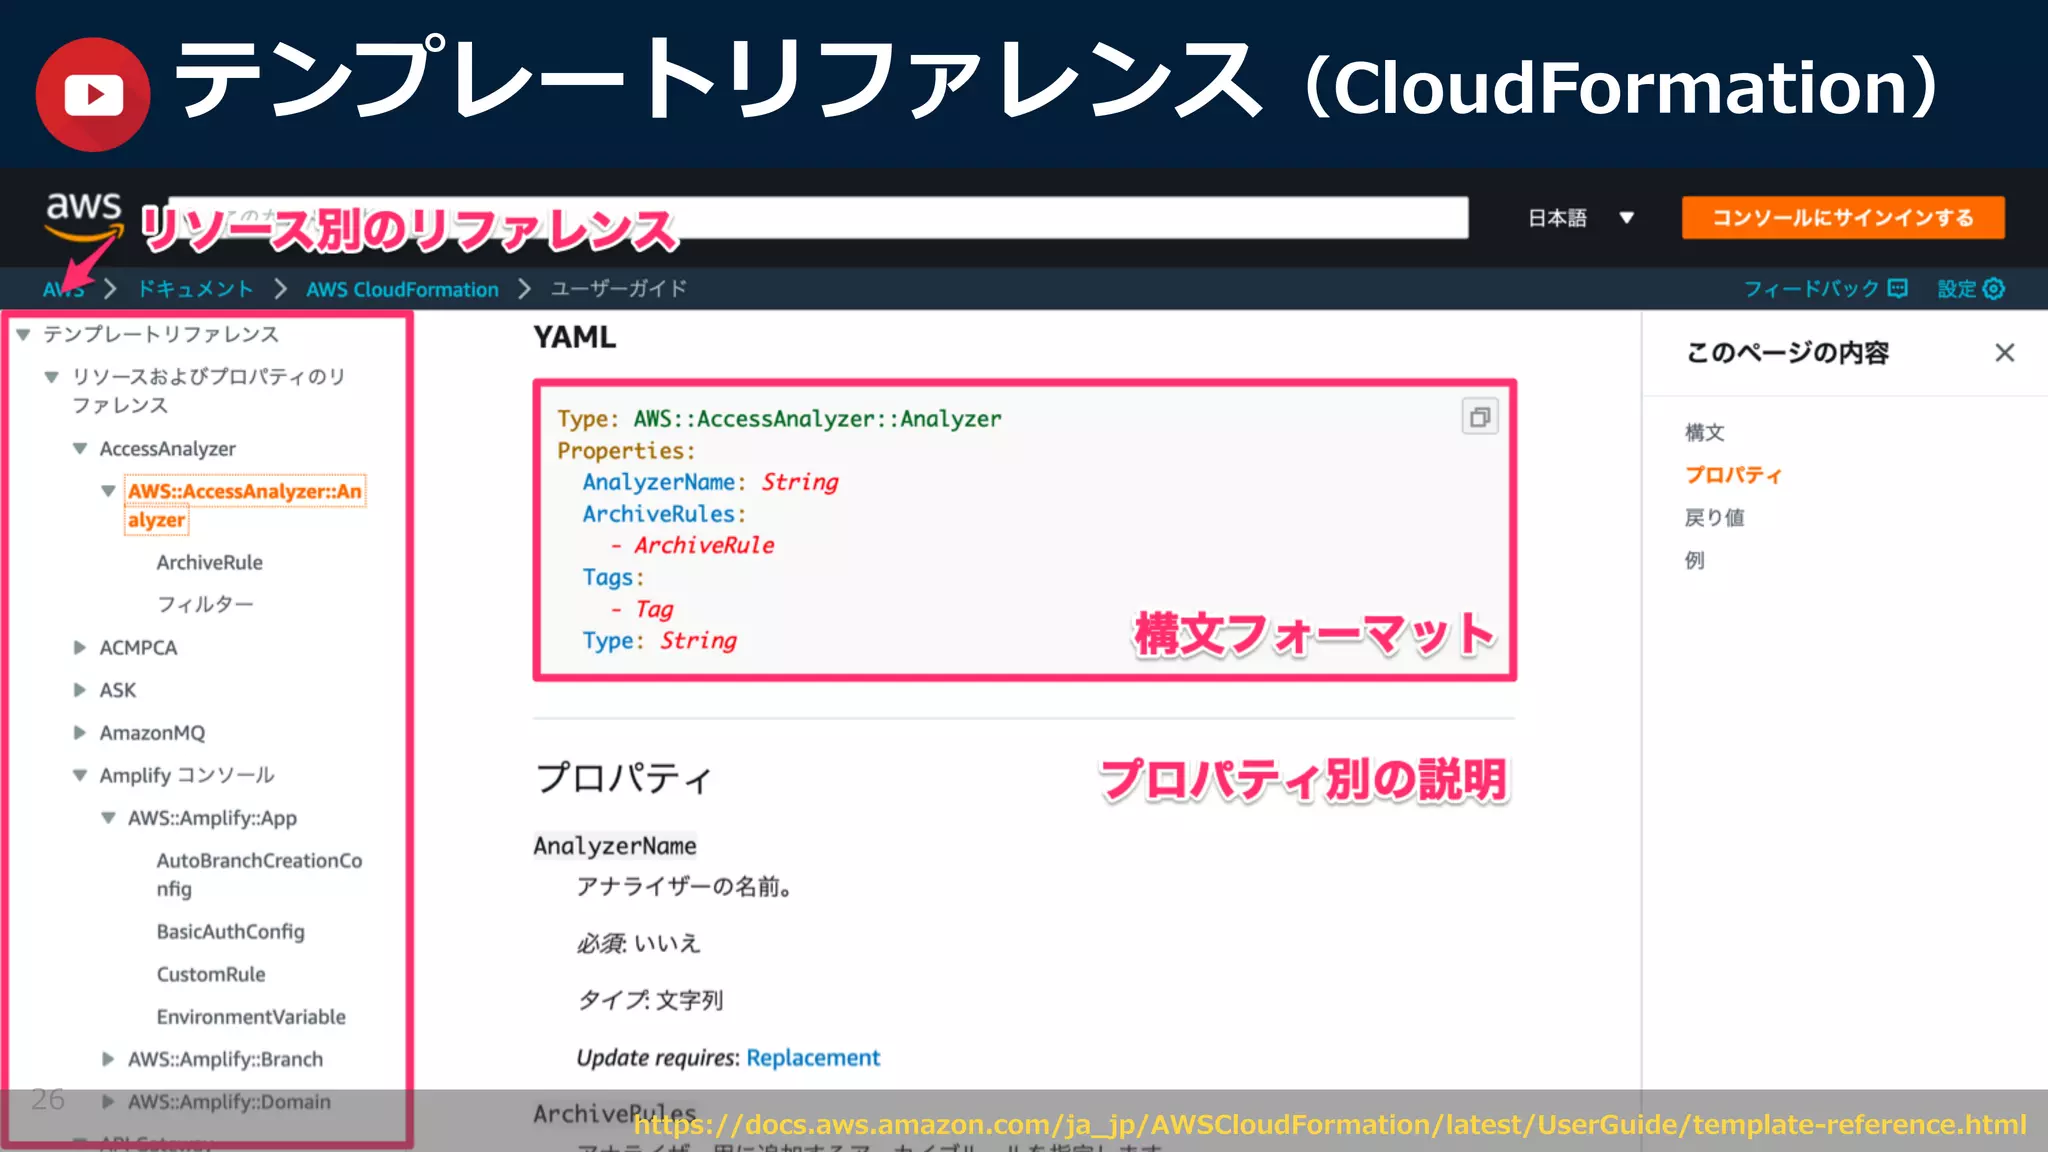2048x1152 pixels.
Task: Select AWS::AccessAnalyzer::Analyzer in sidebar
Action: coord(245,505)
